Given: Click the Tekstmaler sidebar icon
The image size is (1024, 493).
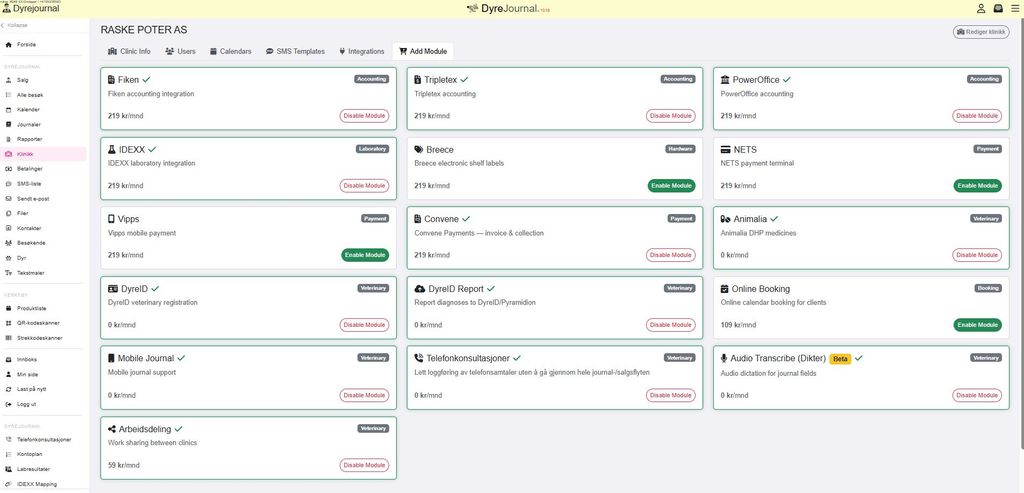Looking at the screenshot, I should pyautogui.click(x=8, y=273).
